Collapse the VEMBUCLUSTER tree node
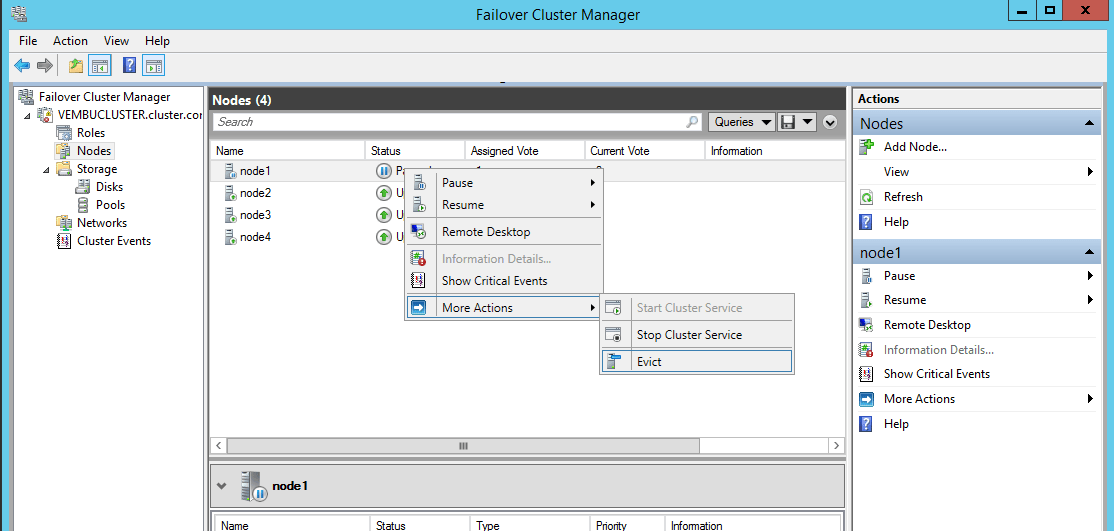The image size is (1114, 531). 27,115
